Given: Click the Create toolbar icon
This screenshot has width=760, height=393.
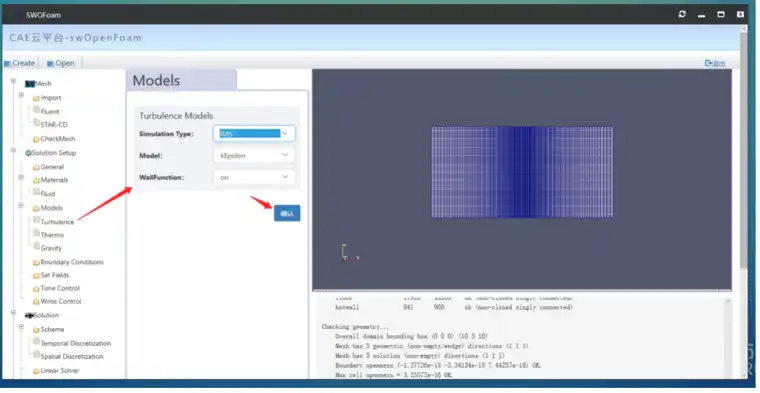Looking at the screenshot, I should pyautogui.click(x=7, y=63).
